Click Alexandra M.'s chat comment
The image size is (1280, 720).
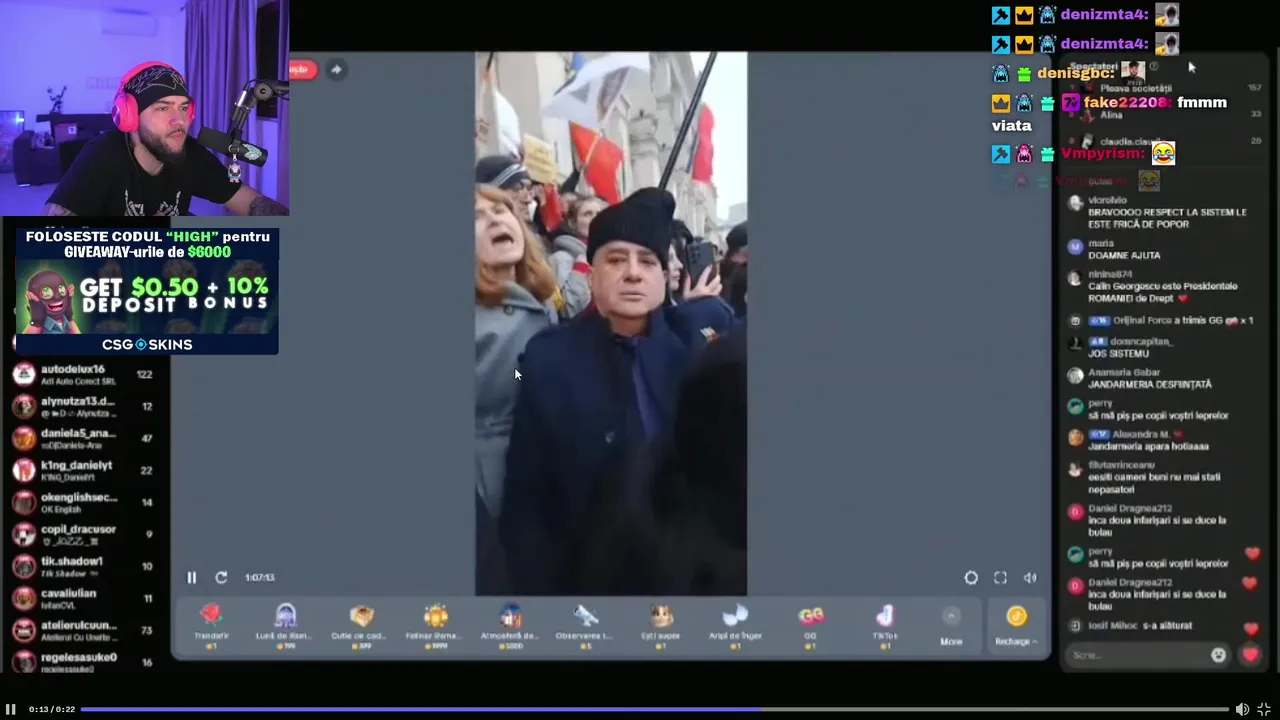[1140, 440]
